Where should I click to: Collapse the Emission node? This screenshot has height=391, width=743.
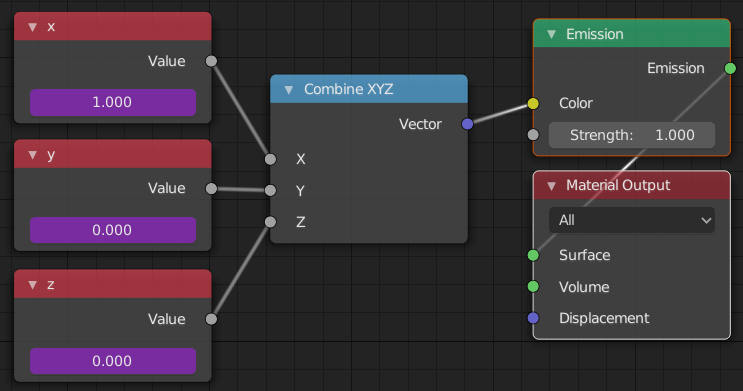tap(551, 34)
